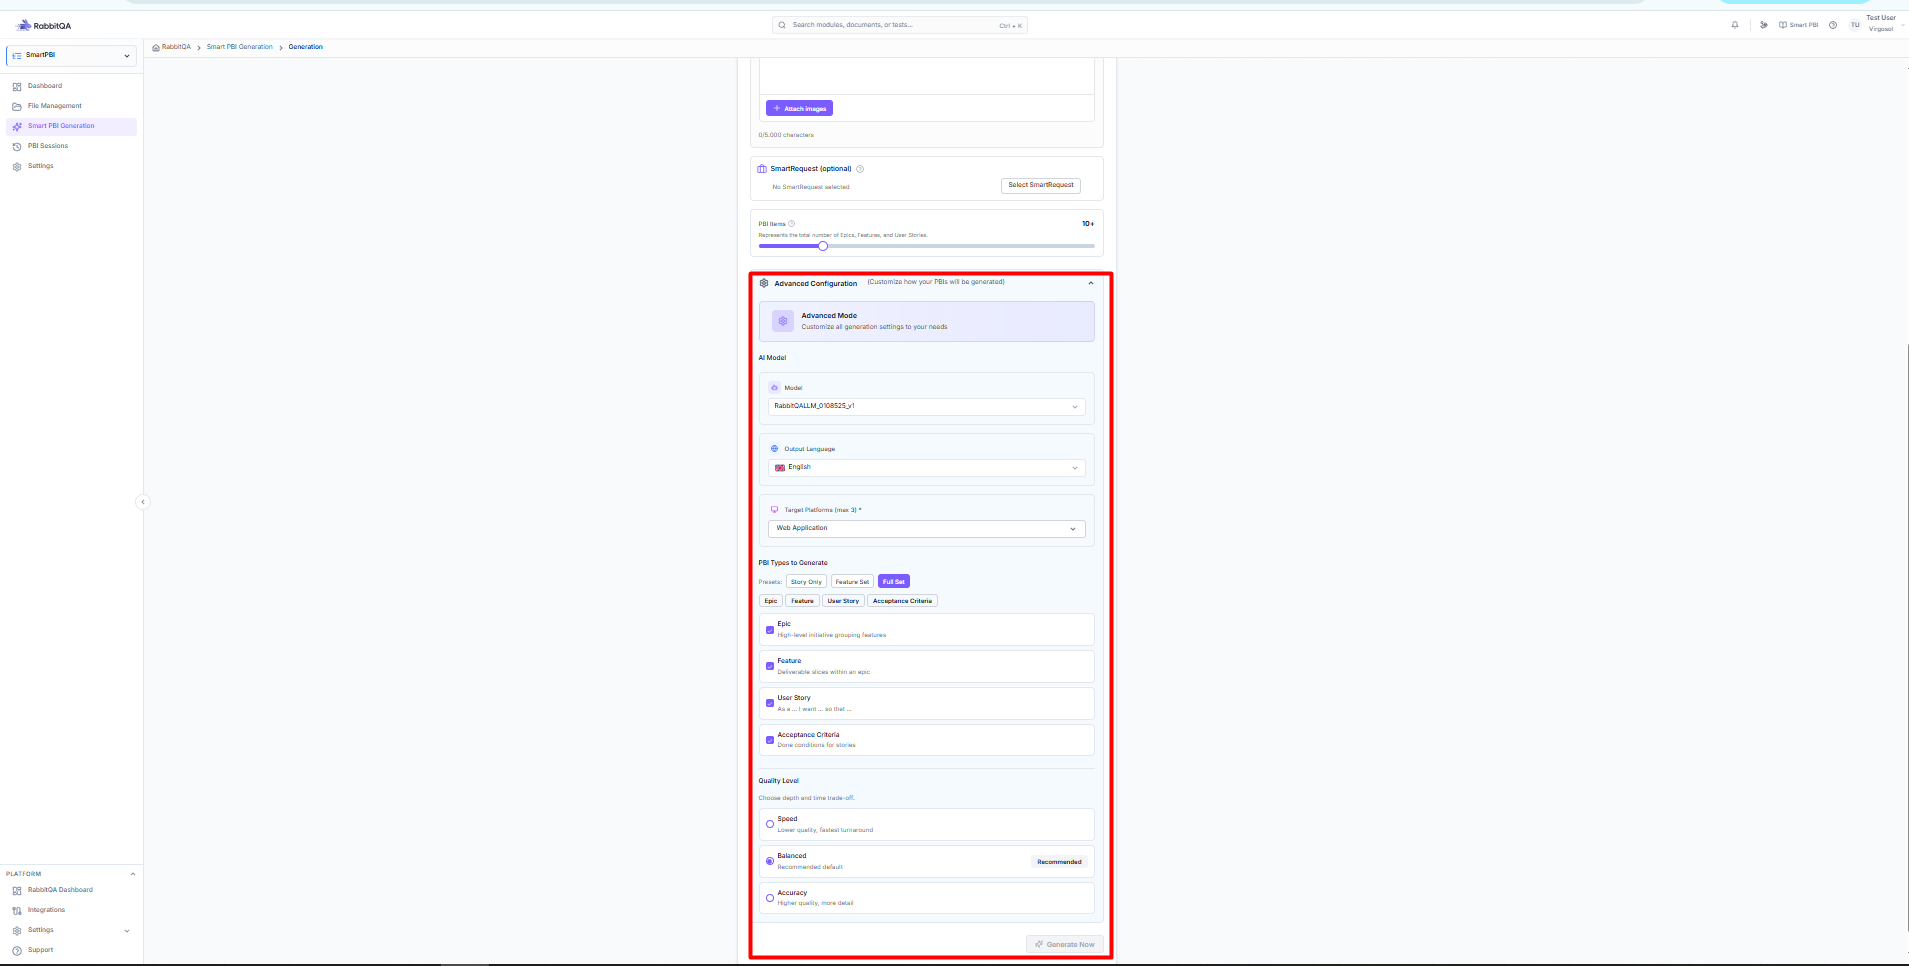Select the Balanced quality radio button

tap(770, 861)
